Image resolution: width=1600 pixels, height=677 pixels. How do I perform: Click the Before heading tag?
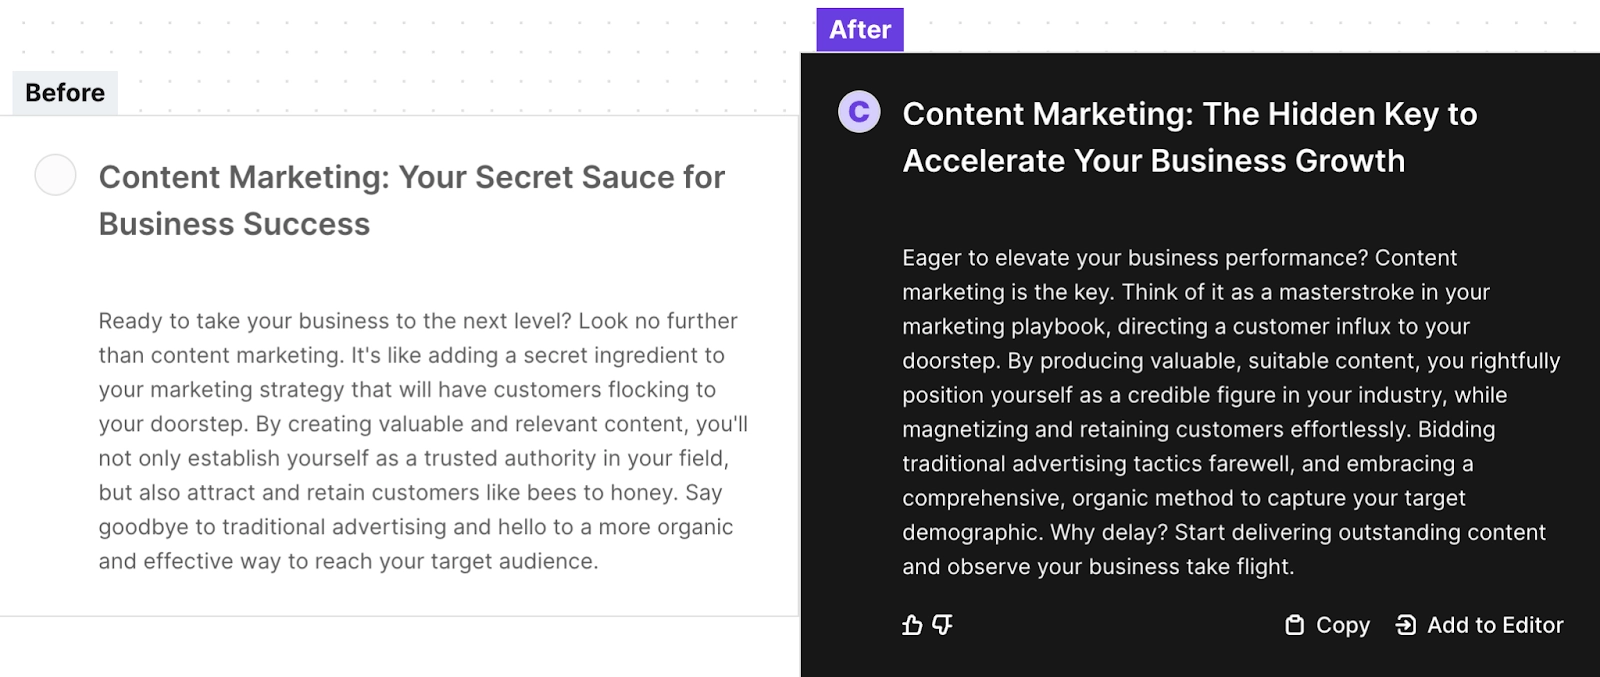pos(64,92)
